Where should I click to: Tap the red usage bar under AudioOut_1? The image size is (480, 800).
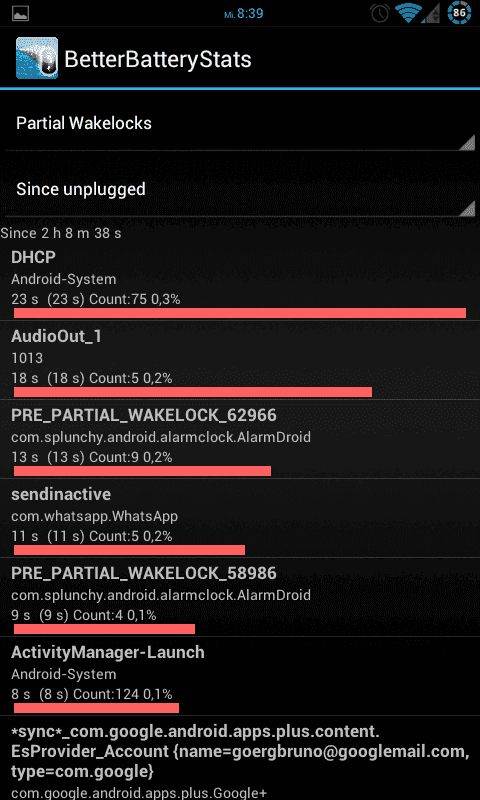click(193, 392)
